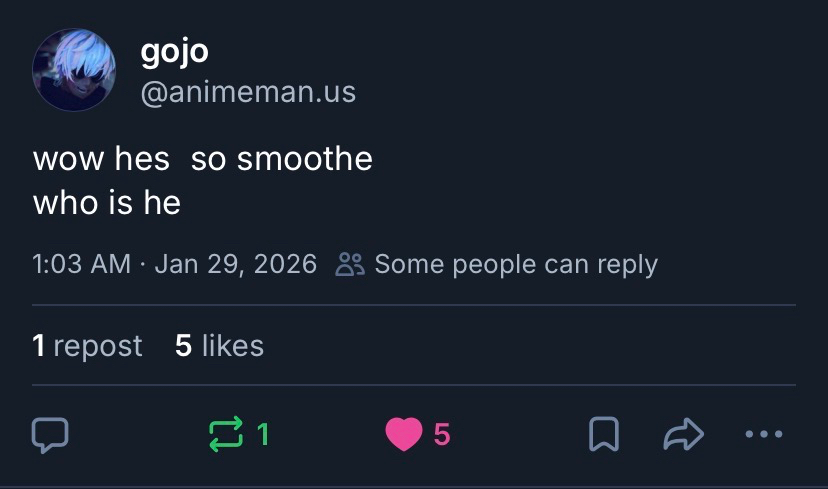Click the green repost count number
828x489 pixels.
[262, 434]
